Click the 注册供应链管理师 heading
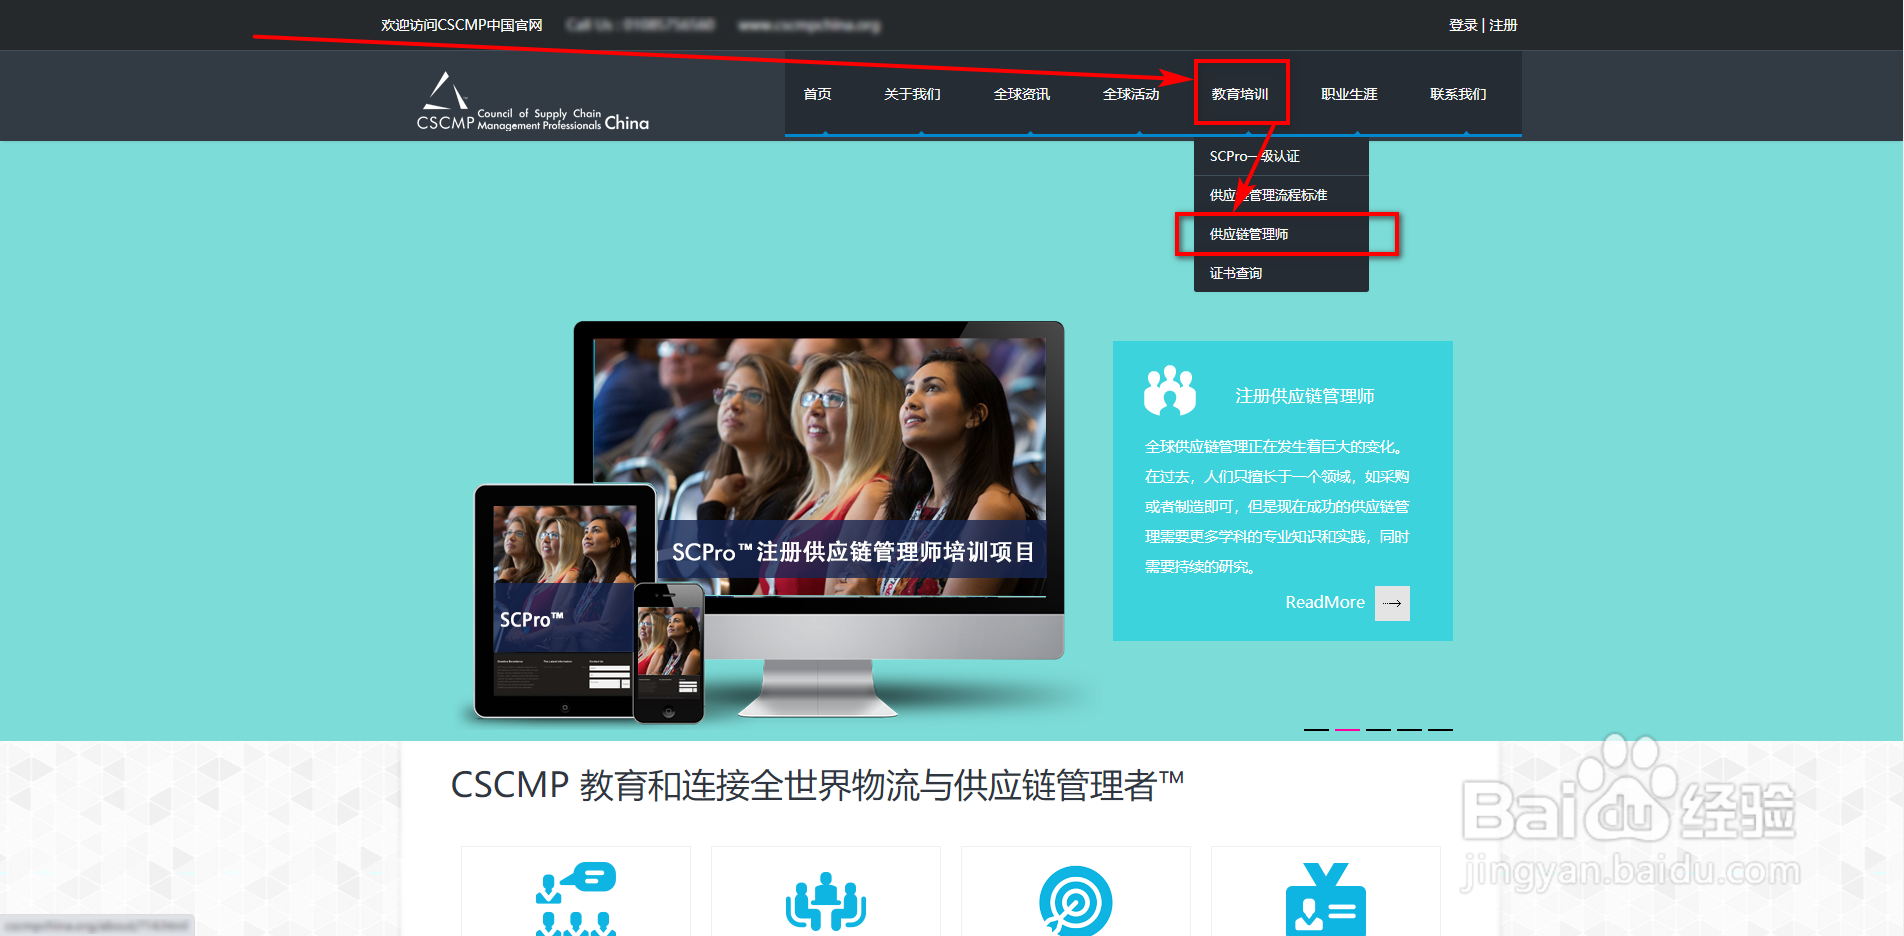 pyautogui.click(x=1305, y=396)
